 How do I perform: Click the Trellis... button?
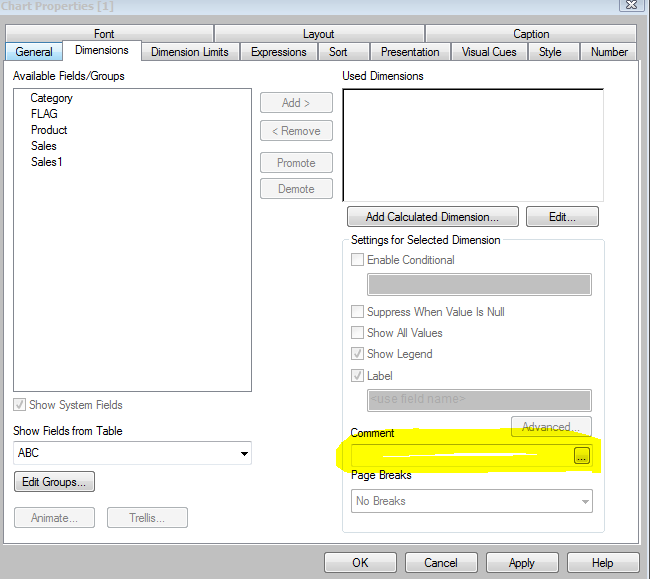tap(147, 518)
